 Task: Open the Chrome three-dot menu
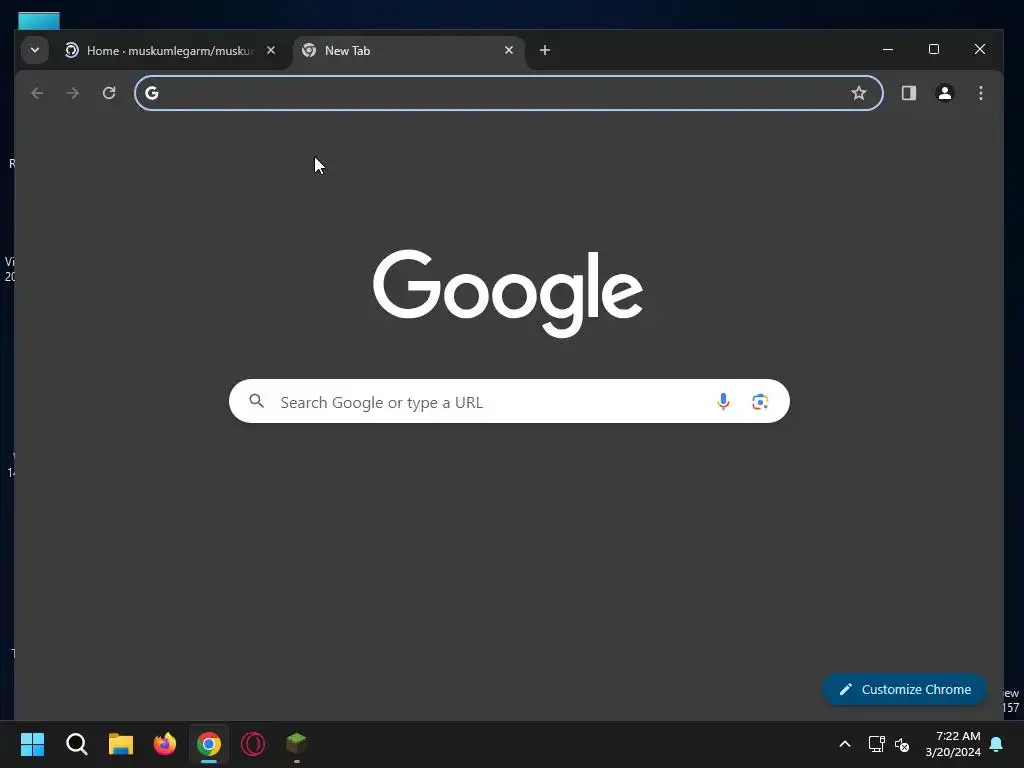(x=981, y=93)
